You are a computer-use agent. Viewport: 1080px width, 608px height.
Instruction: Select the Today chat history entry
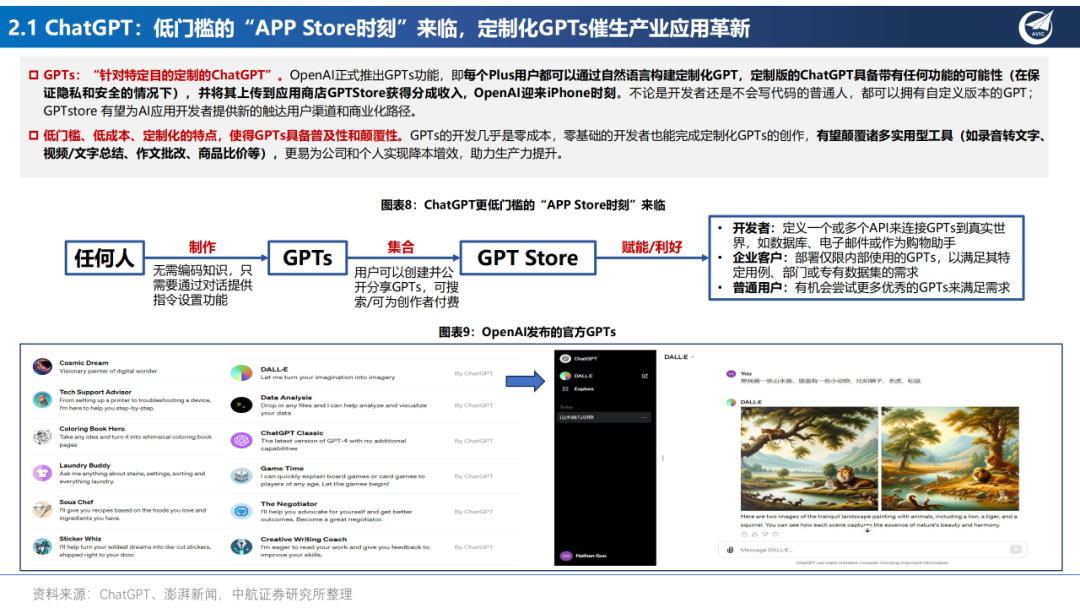(x=604, y=417)
